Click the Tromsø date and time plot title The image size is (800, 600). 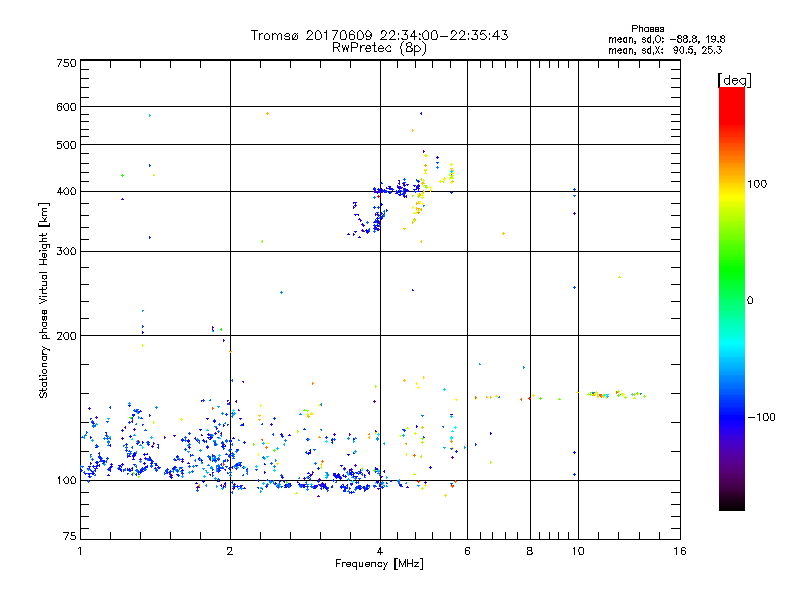[x=379, y=35]
